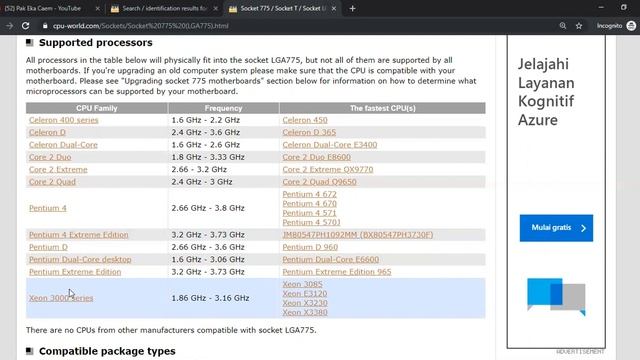Click Jelajahi Layanan Kognitif Azure ad text

tap(546, 92)
